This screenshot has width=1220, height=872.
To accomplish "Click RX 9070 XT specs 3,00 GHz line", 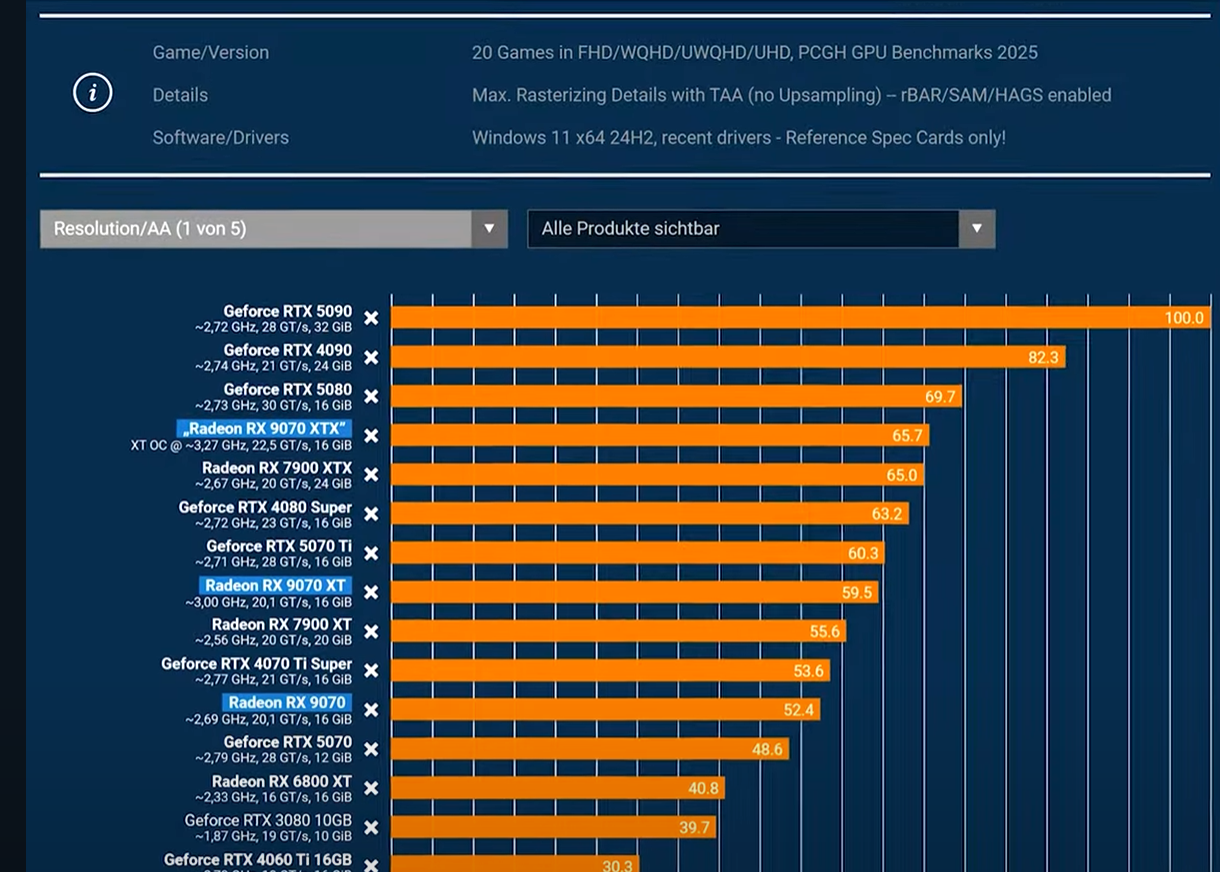I will tap(269, 602).
